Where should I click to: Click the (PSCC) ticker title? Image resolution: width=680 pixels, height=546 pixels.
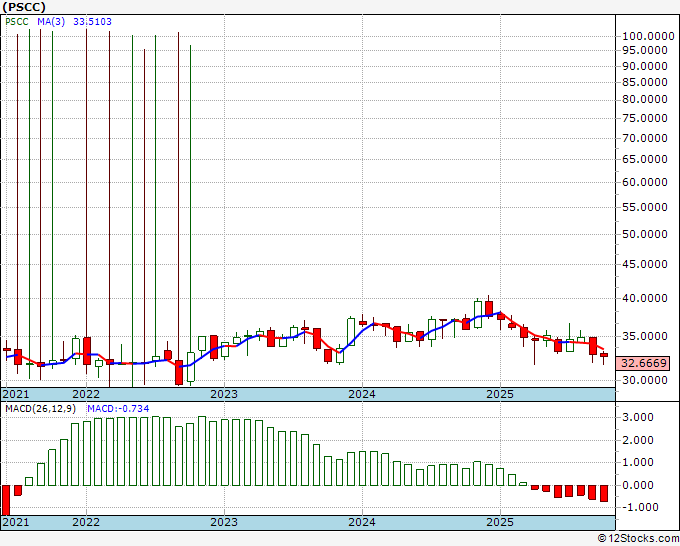[x=24, y=6]
